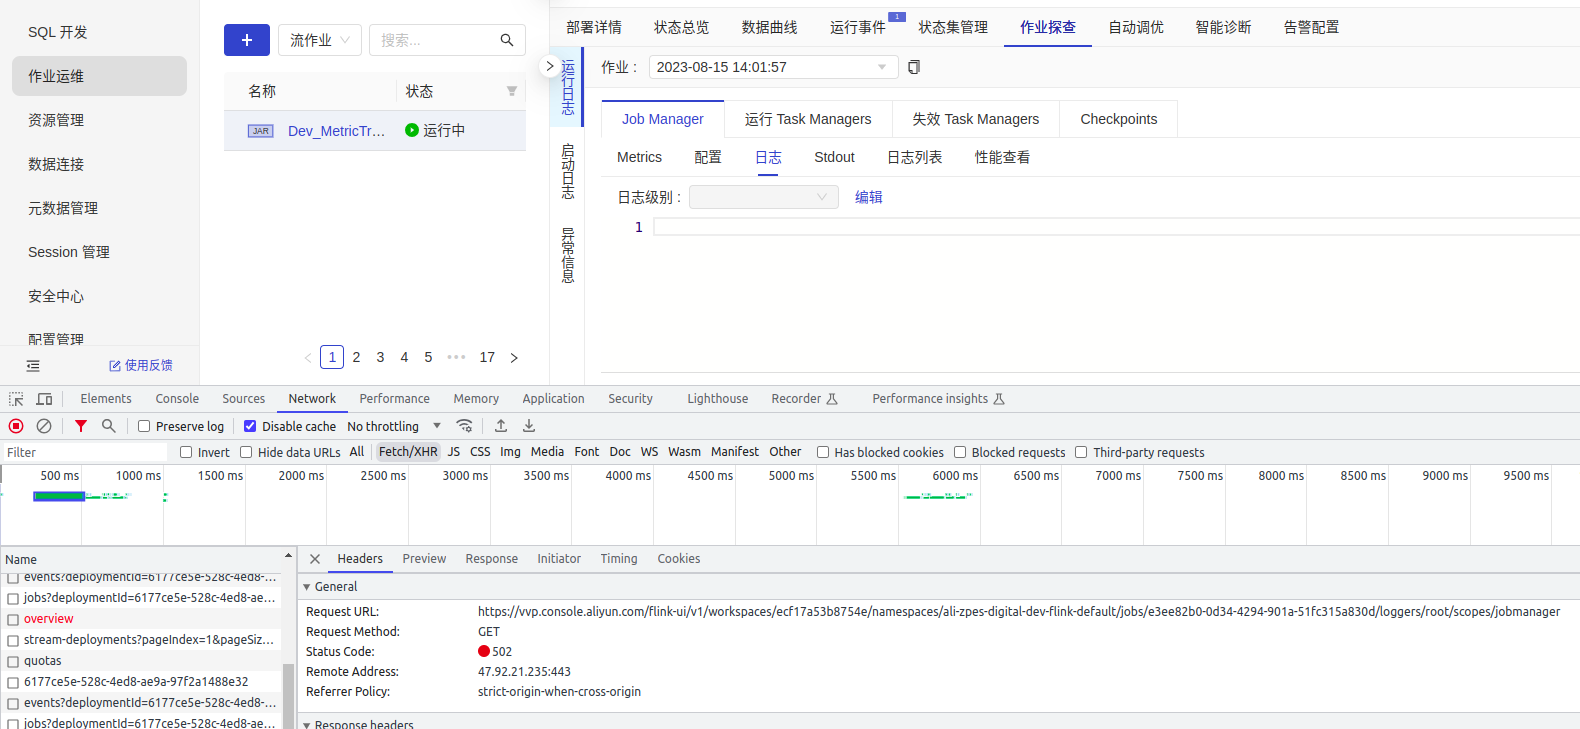Check Blocked requests checkbox
1580x729 pixels.
(x=960, y=452)
